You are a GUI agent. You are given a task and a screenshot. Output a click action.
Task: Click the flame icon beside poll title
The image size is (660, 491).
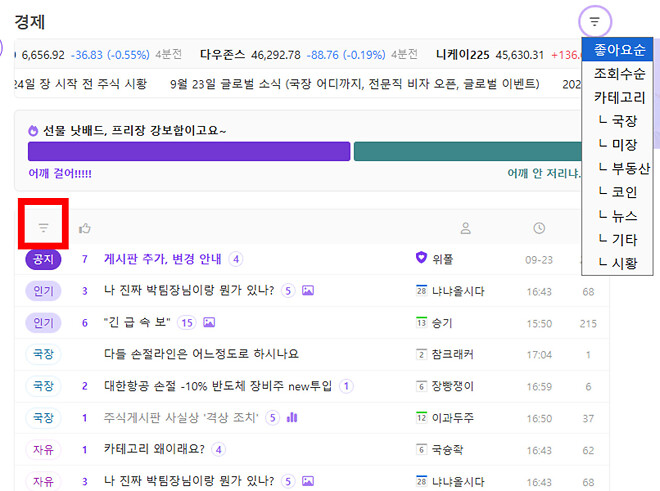33,131
